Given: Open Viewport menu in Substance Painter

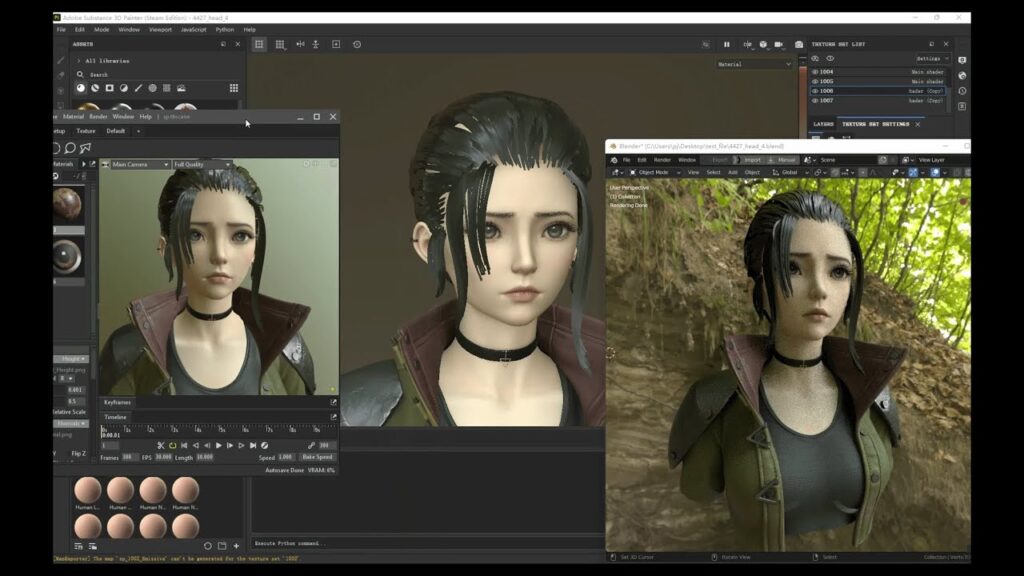Looking at the screenshot, I should click(x=160, y=29).
